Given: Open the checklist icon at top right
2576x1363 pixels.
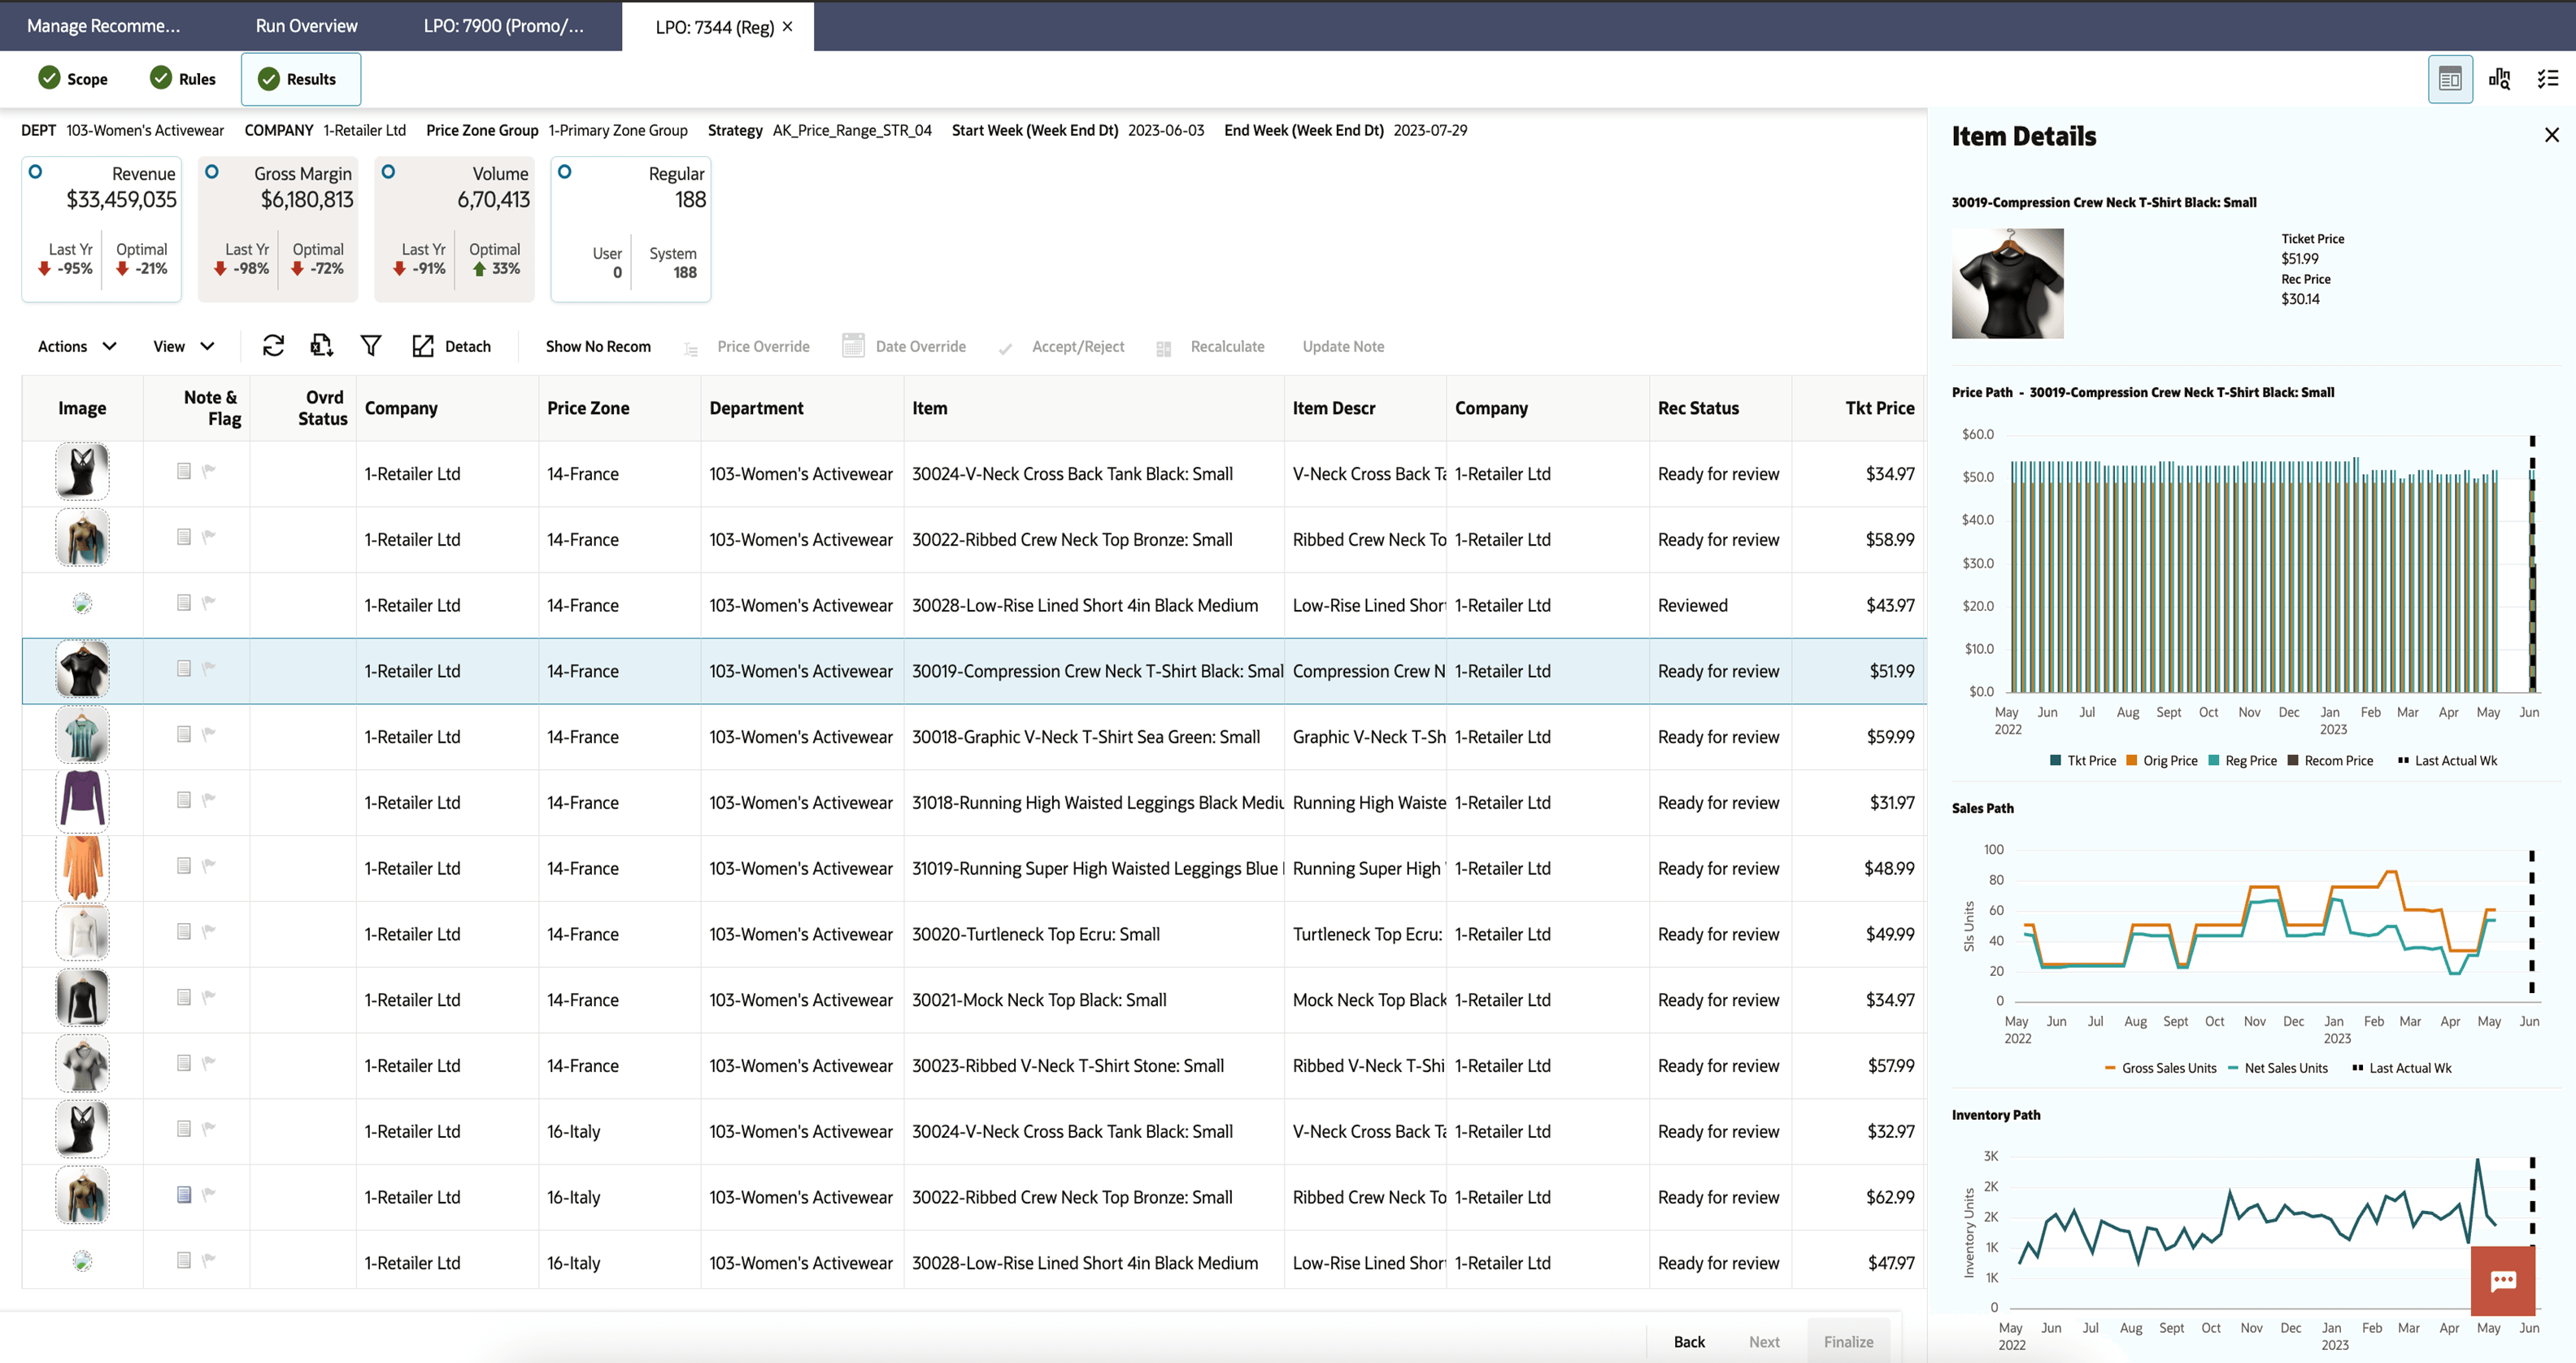Looking at the screenshot, I should 2547,79.
